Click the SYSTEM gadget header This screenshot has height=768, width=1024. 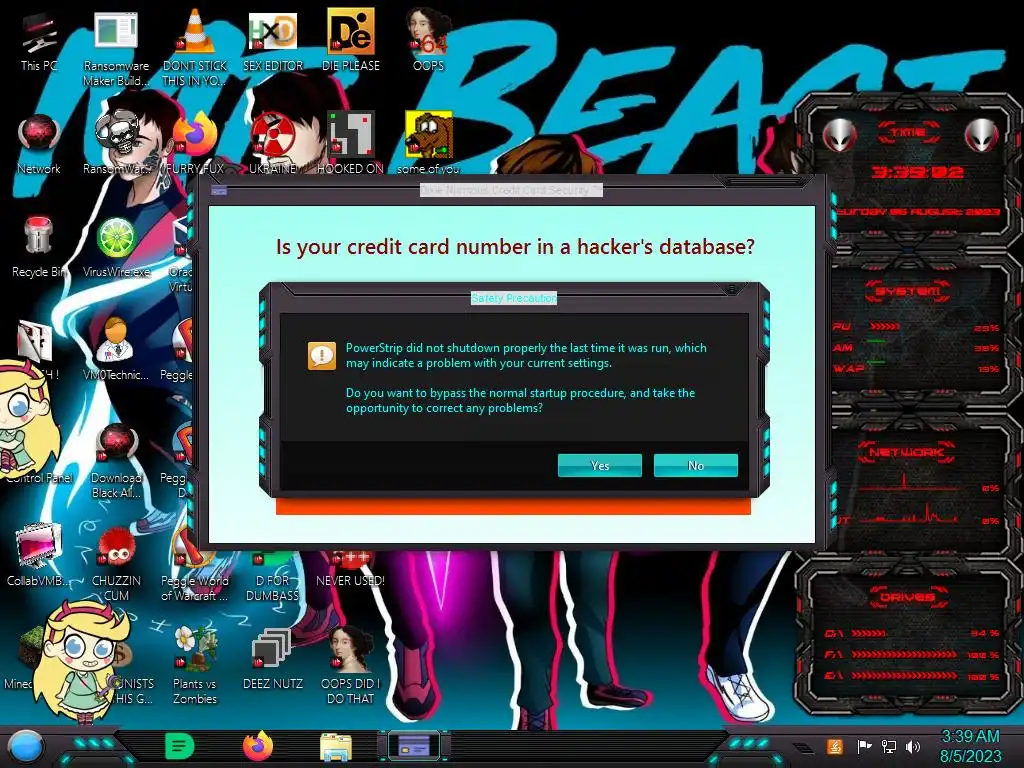click(908, 291)
